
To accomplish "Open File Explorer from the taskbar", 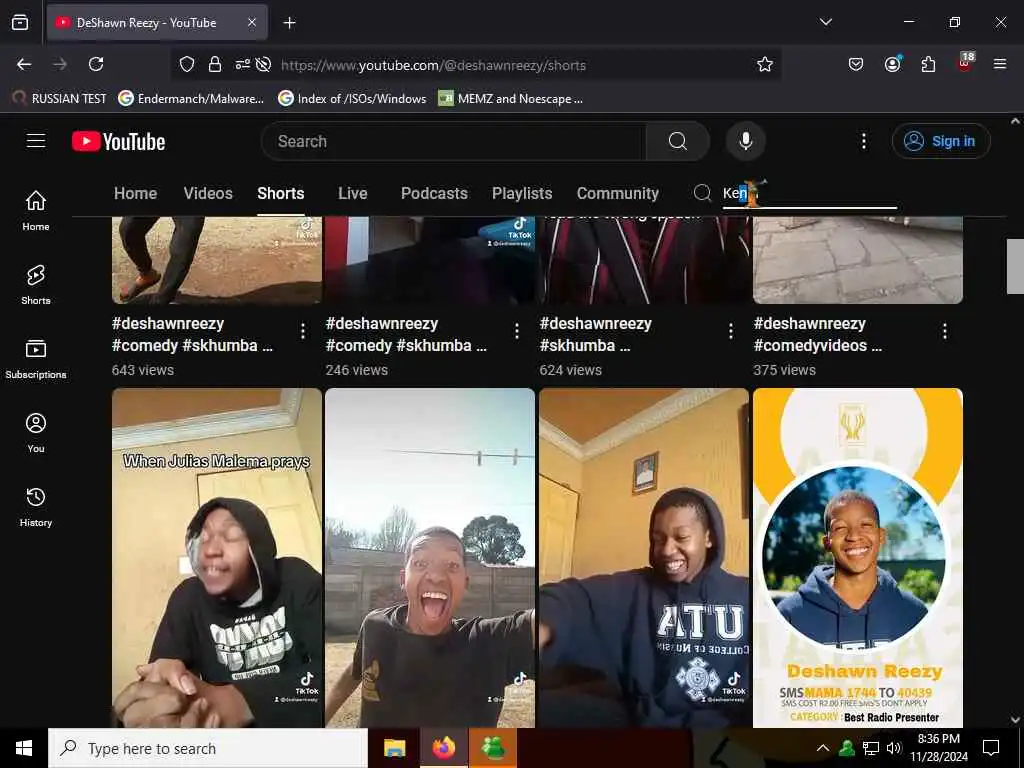I will pos(394,748).
